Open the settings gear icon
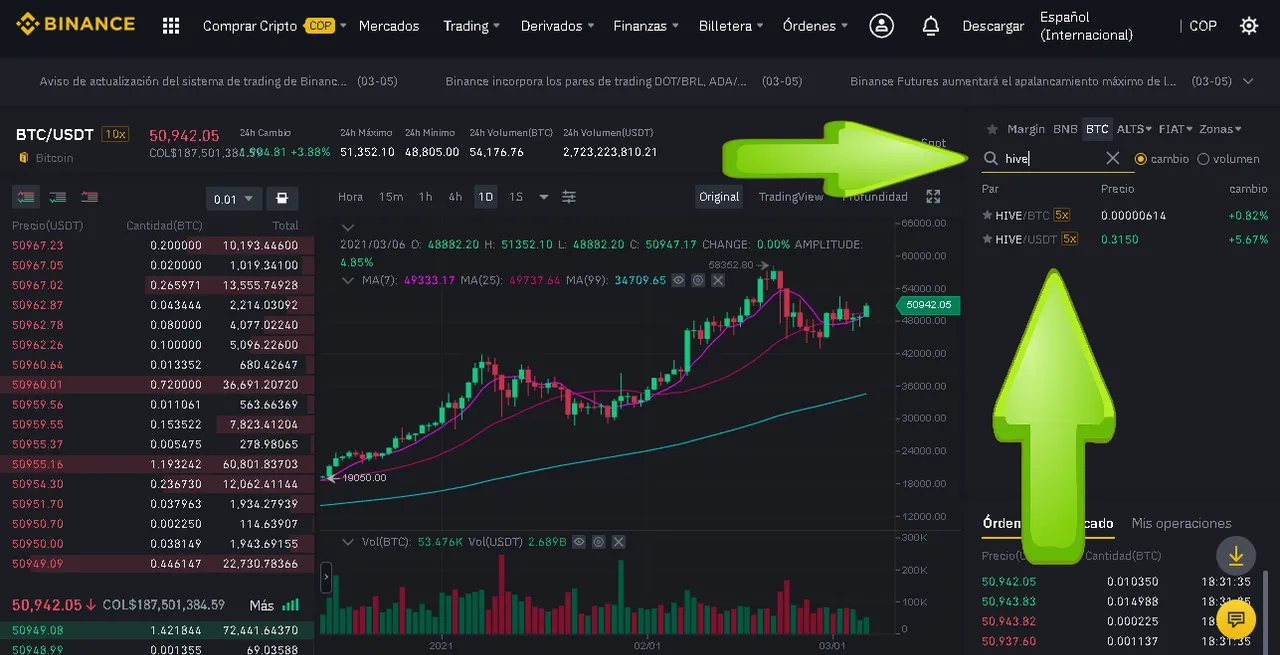The width and height of the screenshot is (1280, 655). [x=1249, y=26]
